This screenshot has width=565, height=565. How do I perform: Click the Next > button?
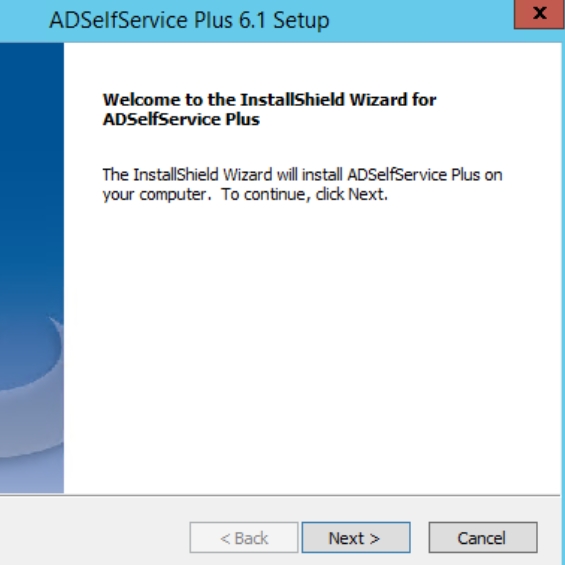pos(356,537)
